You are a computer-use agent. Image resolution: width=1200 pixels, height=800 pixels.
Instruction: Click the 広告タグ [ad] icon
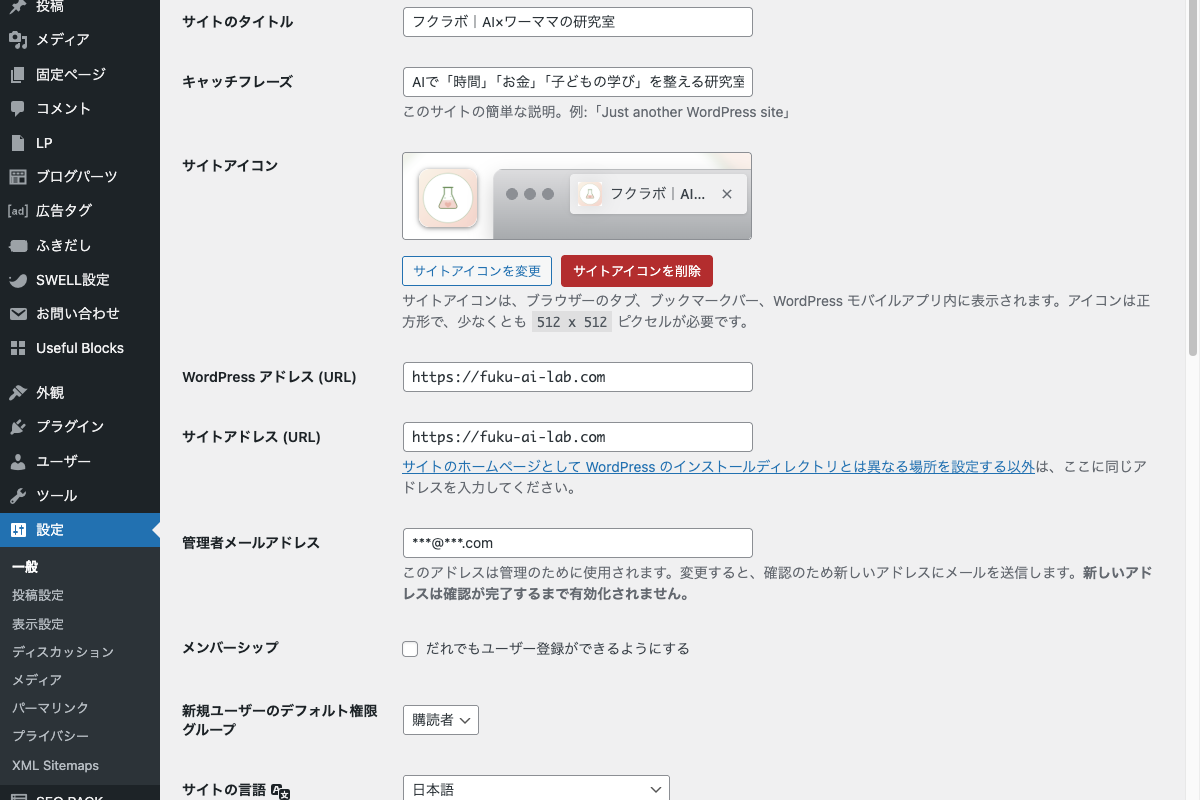(18, 211)
